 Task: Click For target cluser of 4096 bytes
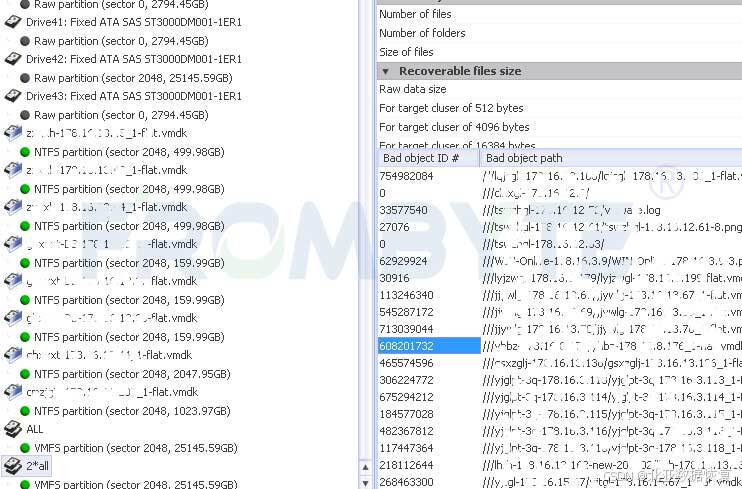560,127
